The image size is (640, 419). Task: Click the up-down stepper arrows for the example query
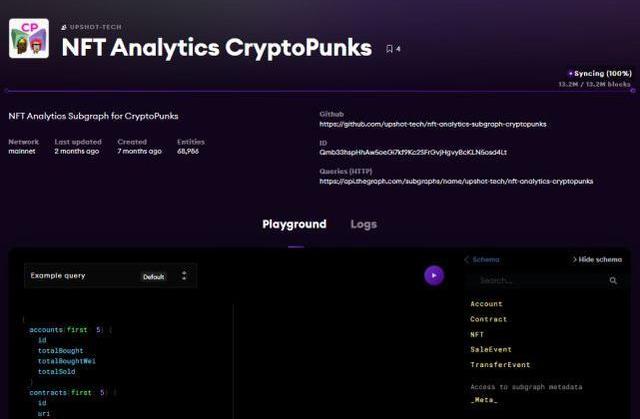point(184,275)
